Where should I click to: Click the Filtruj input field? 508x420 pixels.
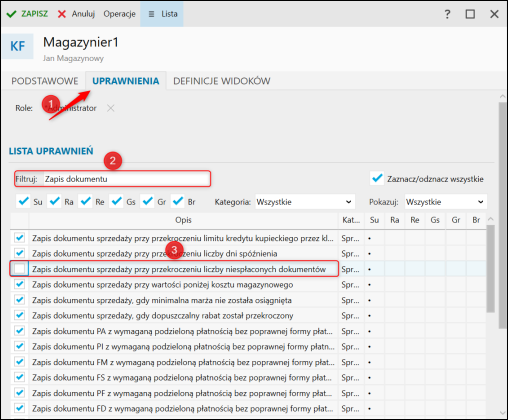[x=127, y=179]
